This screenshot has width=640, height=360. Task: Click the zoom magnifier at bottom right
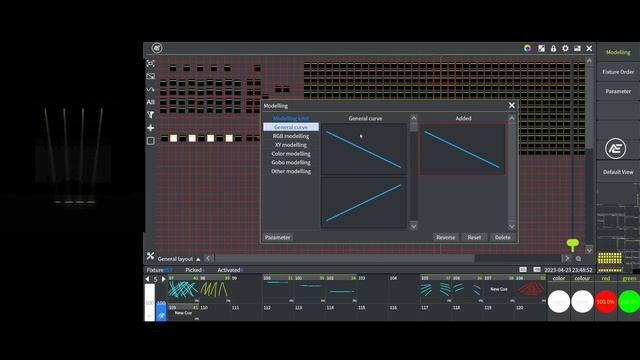click(x=578, y=258)
